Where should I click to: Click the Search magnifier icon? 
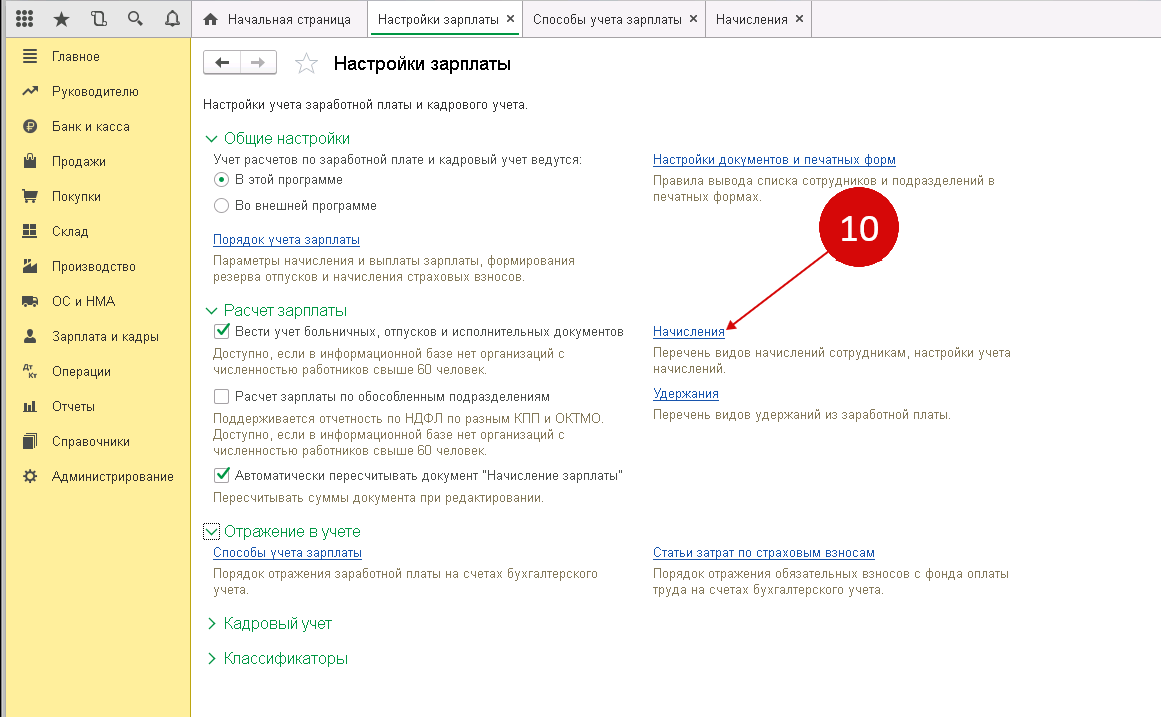click(135, 19)
